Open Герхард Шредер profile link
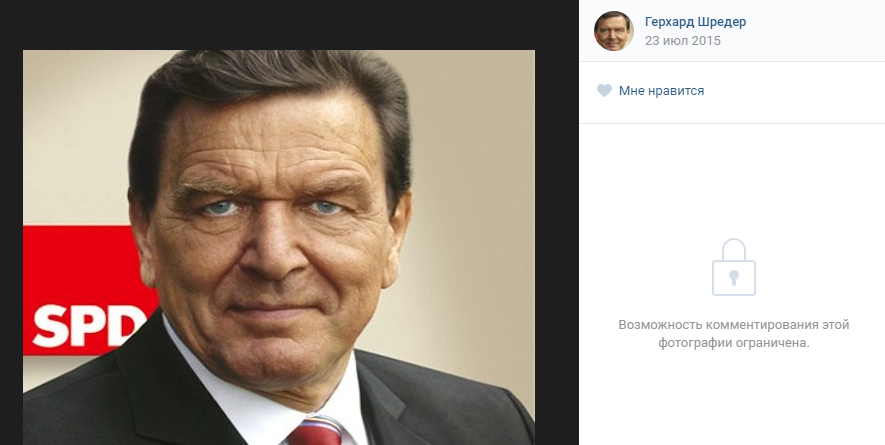The image size is (885, 445). 695,22
